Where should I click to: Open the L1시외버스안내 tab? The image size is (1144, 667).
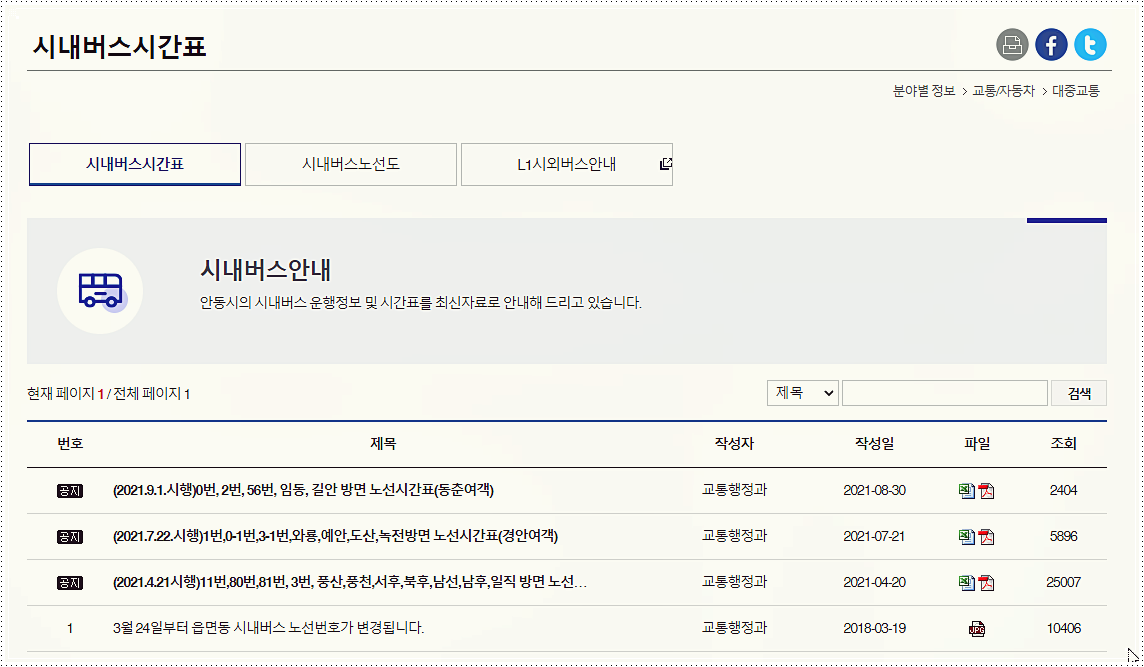(x=567, y=164)
